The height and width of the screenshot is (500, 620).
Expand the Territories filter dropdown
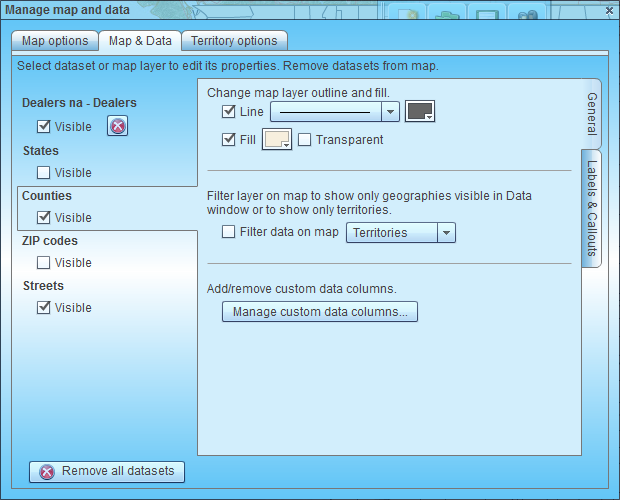(447, 232)
